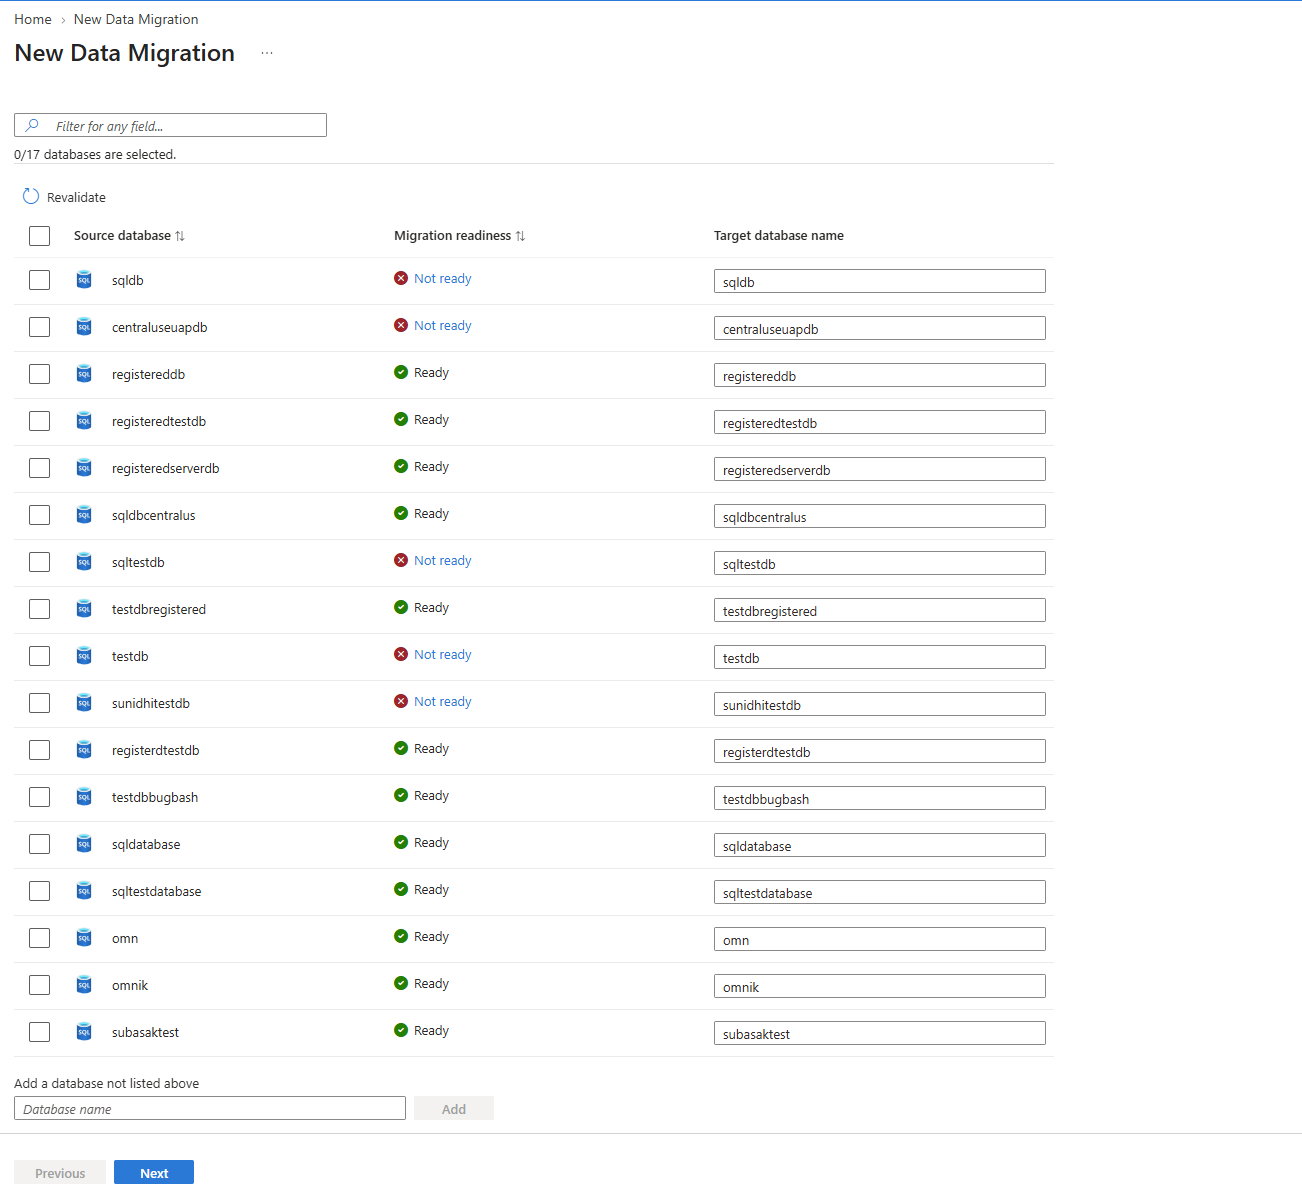Image resolution: width=1302 pixels, height=1202 pixels.
Task: Click the search magnifier icon in filter box
Action: tap(32, 126)
